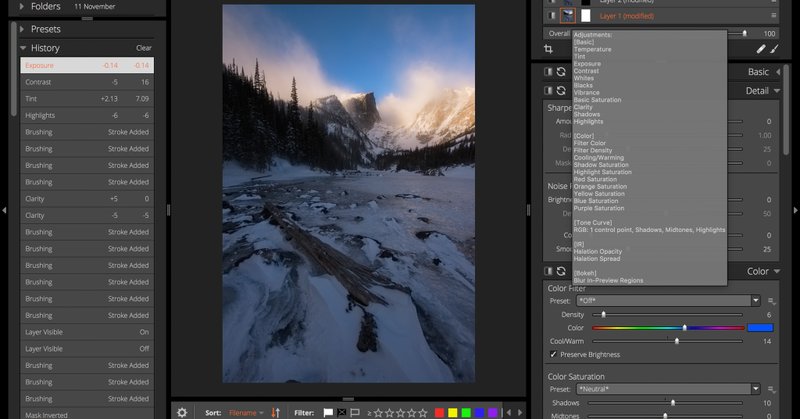
Task: Click the main mountain photo preview
Action: click(x=348, y=193)
